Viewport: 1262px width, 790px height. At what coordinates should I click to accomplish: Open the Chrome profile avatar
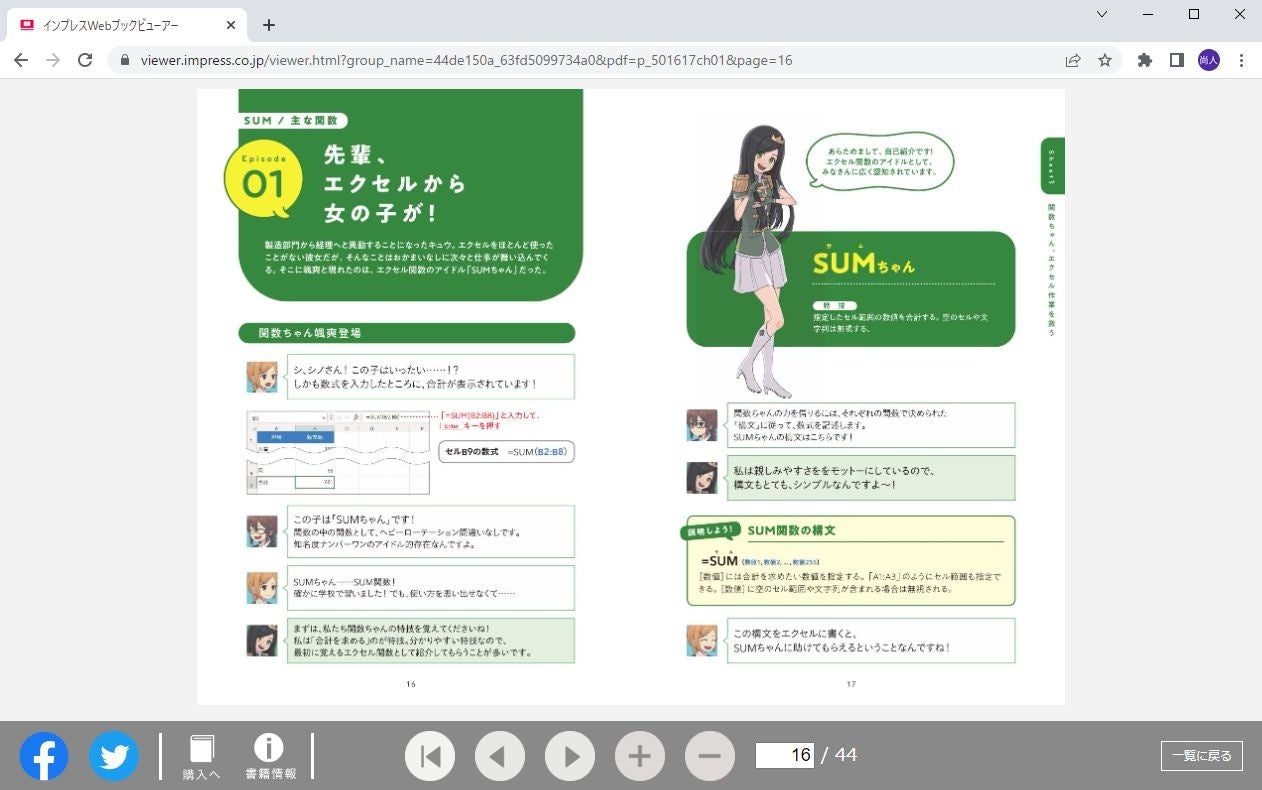click(1209, 60)
